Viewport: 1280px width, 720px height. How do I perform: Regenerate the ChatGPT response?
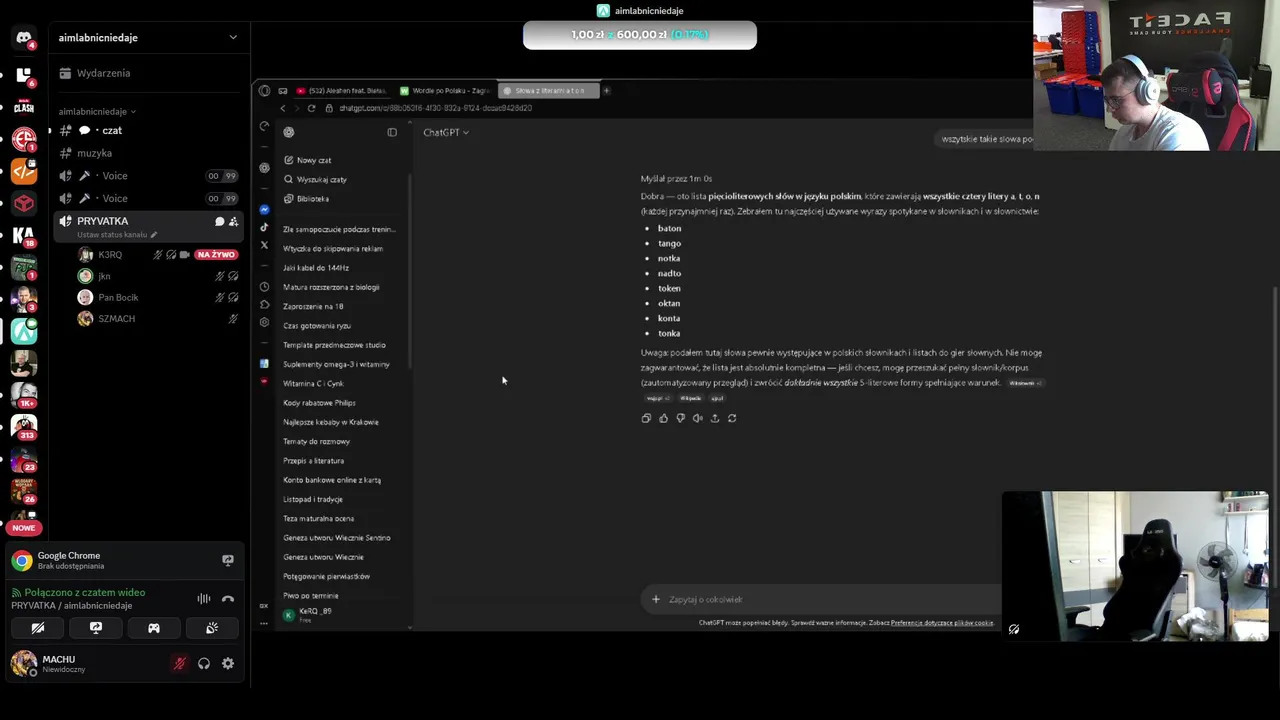tap(732, 418)
